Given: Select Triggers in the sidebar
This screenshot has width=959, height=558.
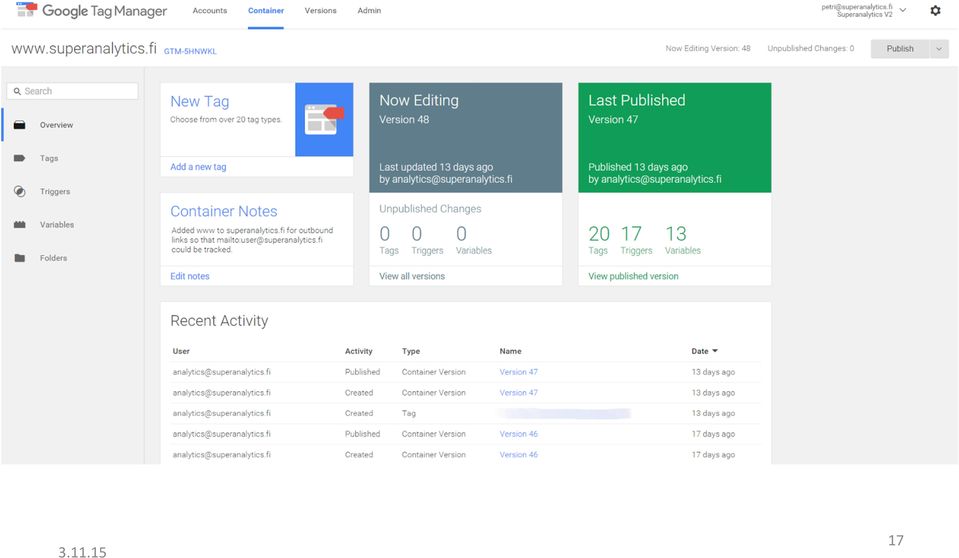Looking at the screenshot, I should pos(55,192).
